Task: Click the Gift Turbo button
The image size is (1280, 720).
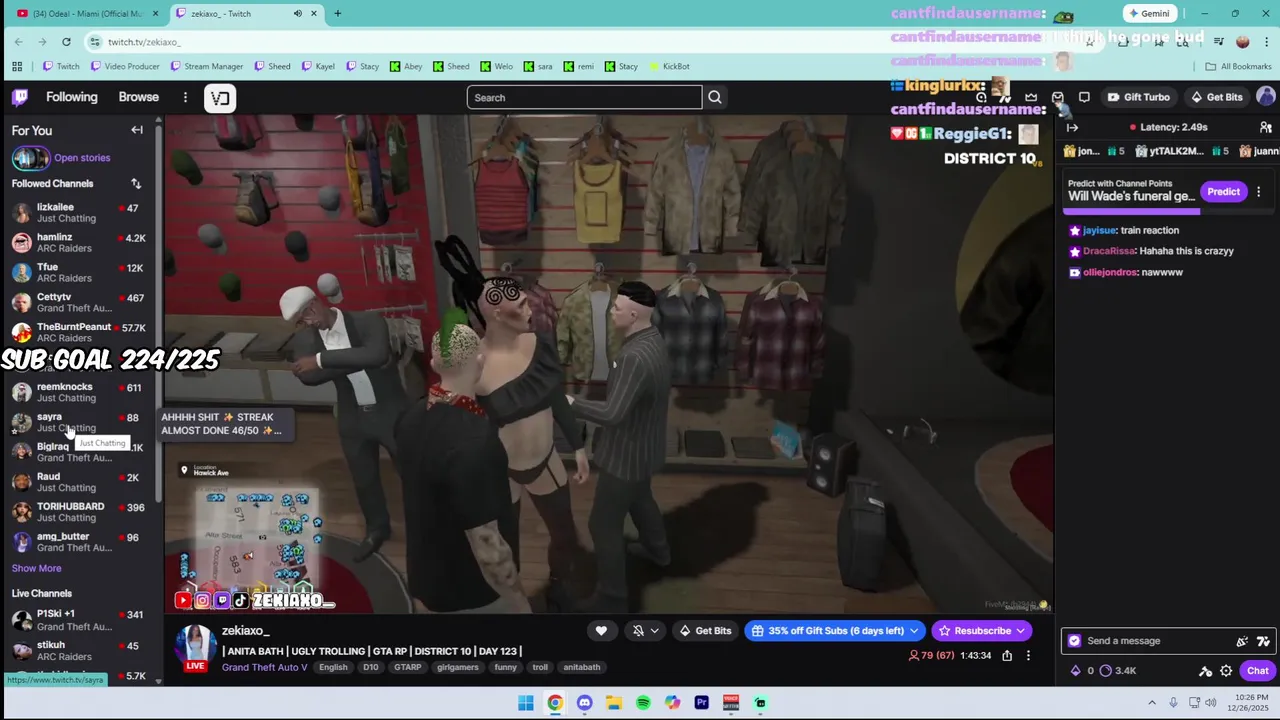Action: pyautogui.click(x=1138, y=97)
